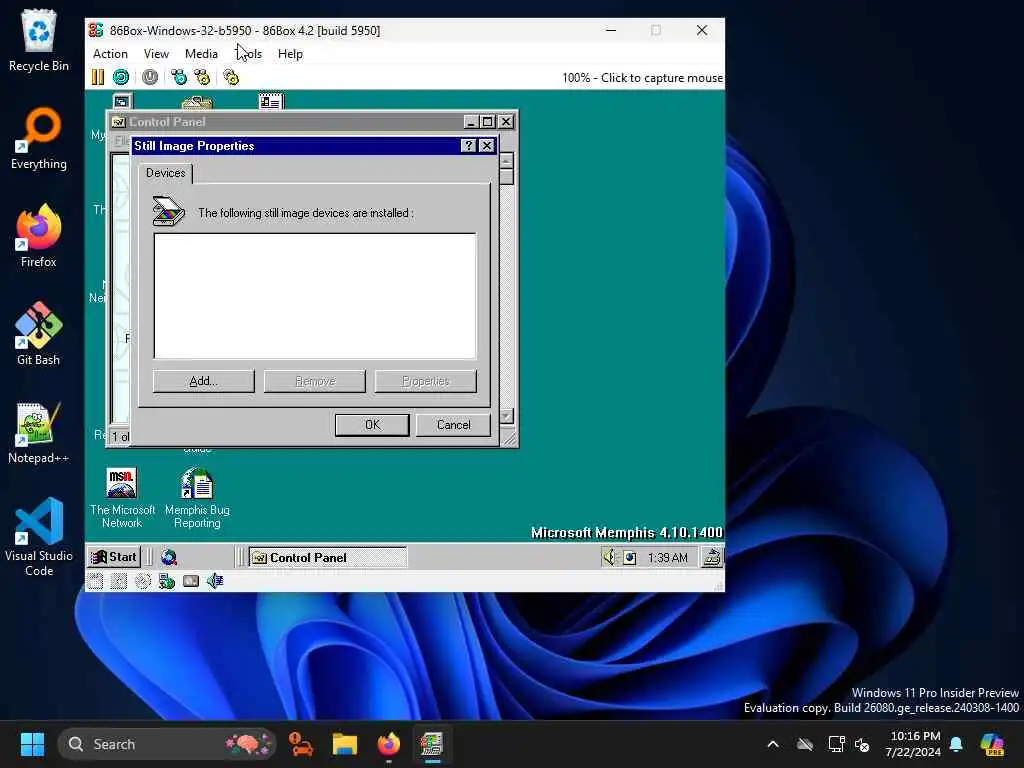Viewport: 1024px width, 768px height.
Task: Click the scheduler tray icon beside clock
Action: (x=630, y=557)
